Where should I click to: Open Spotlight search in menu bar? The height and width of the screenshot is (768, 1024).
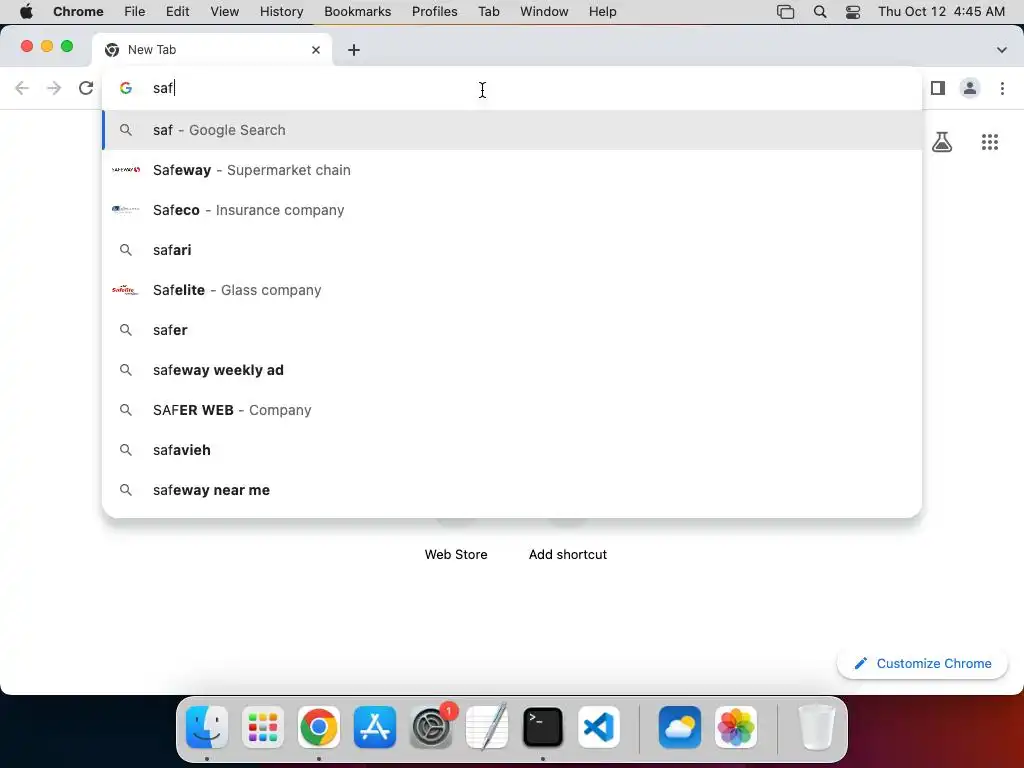click(820, 11)
